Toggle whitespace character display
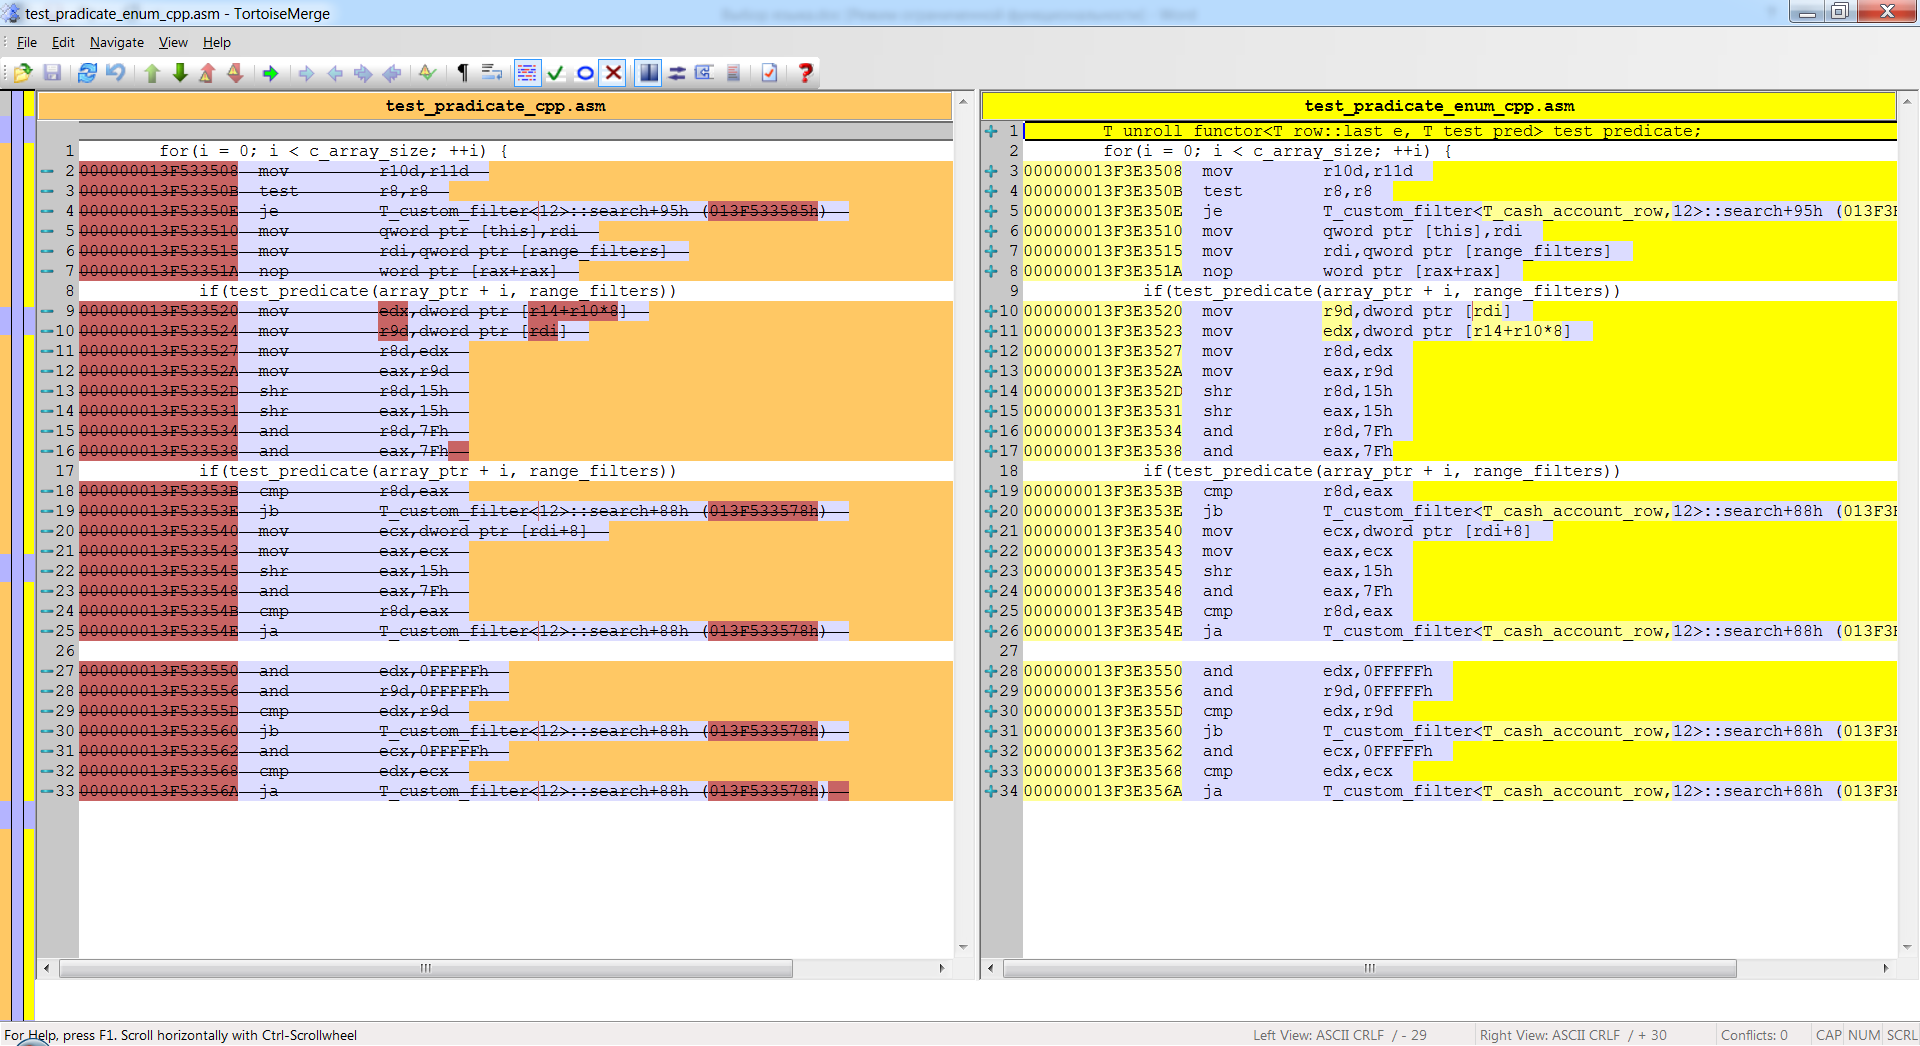 coord(461,72)
